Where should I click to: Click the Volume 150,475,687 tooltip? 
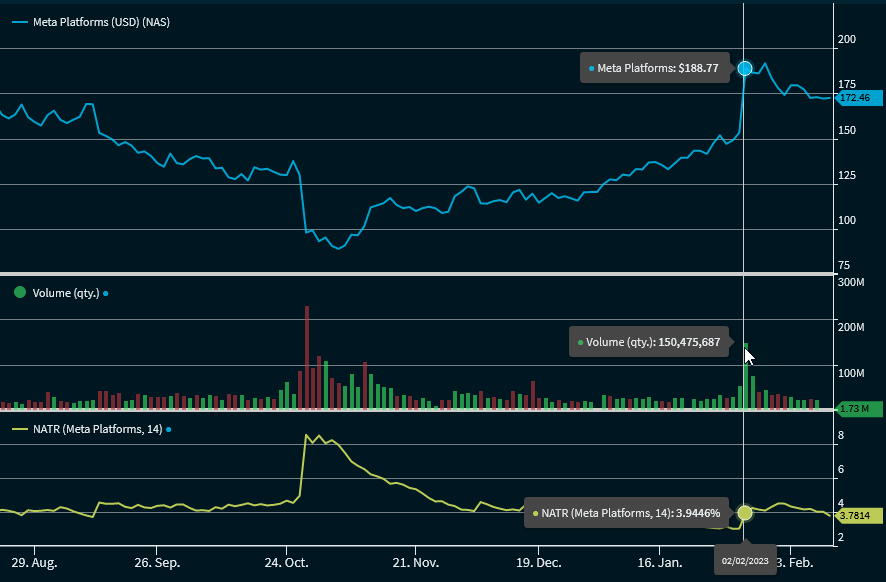[648, 342]
